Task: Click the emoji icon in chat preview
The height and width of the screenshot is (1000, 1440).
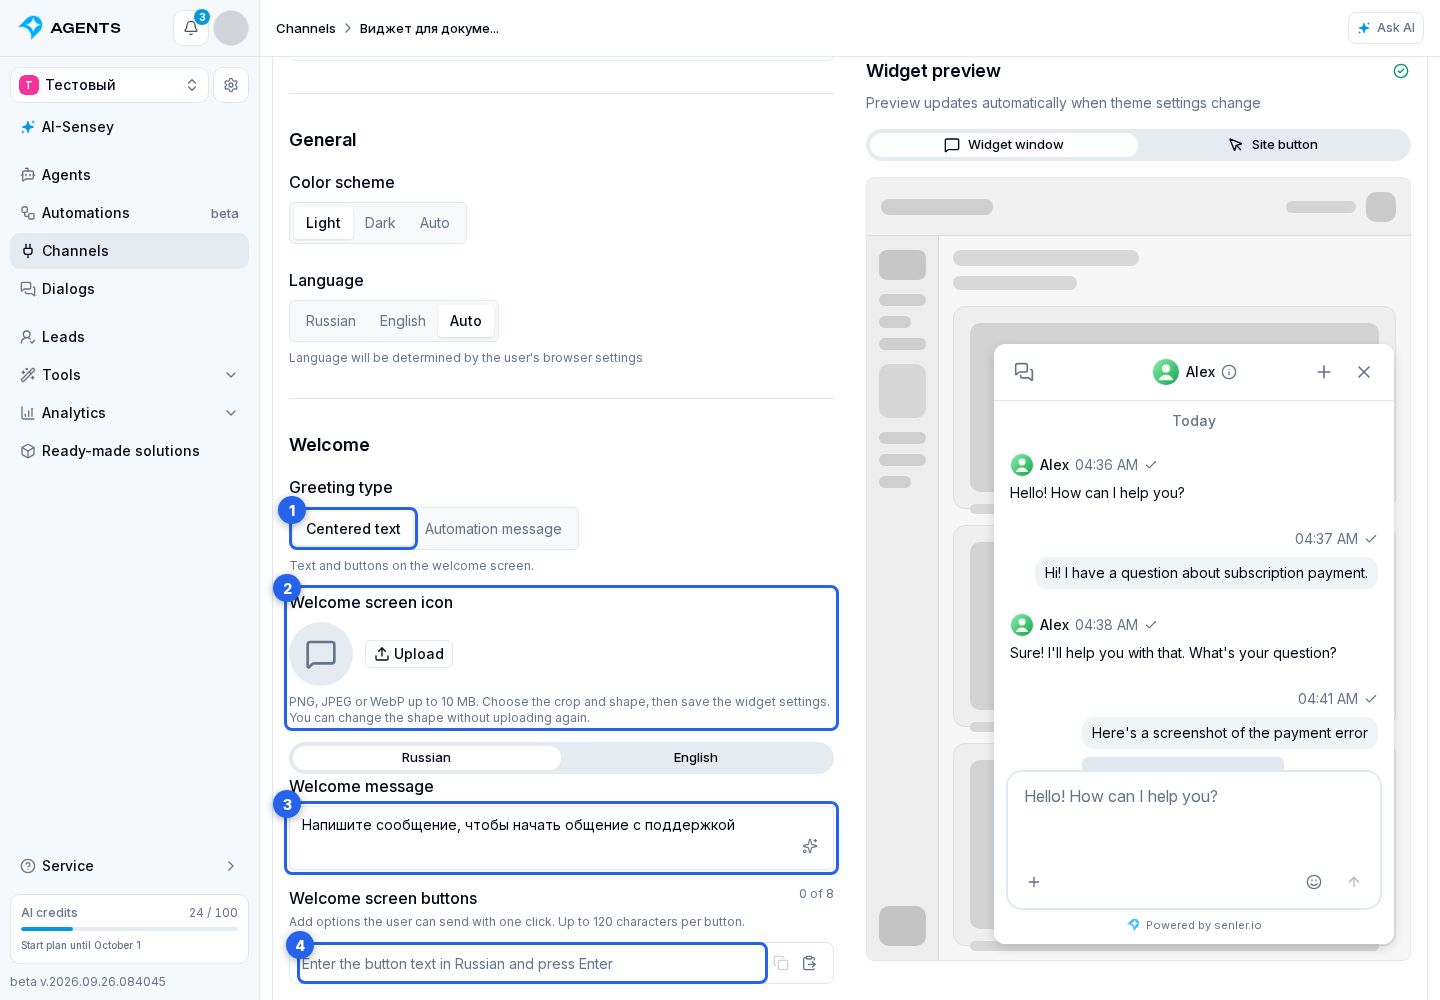Action: [1314, 882]
